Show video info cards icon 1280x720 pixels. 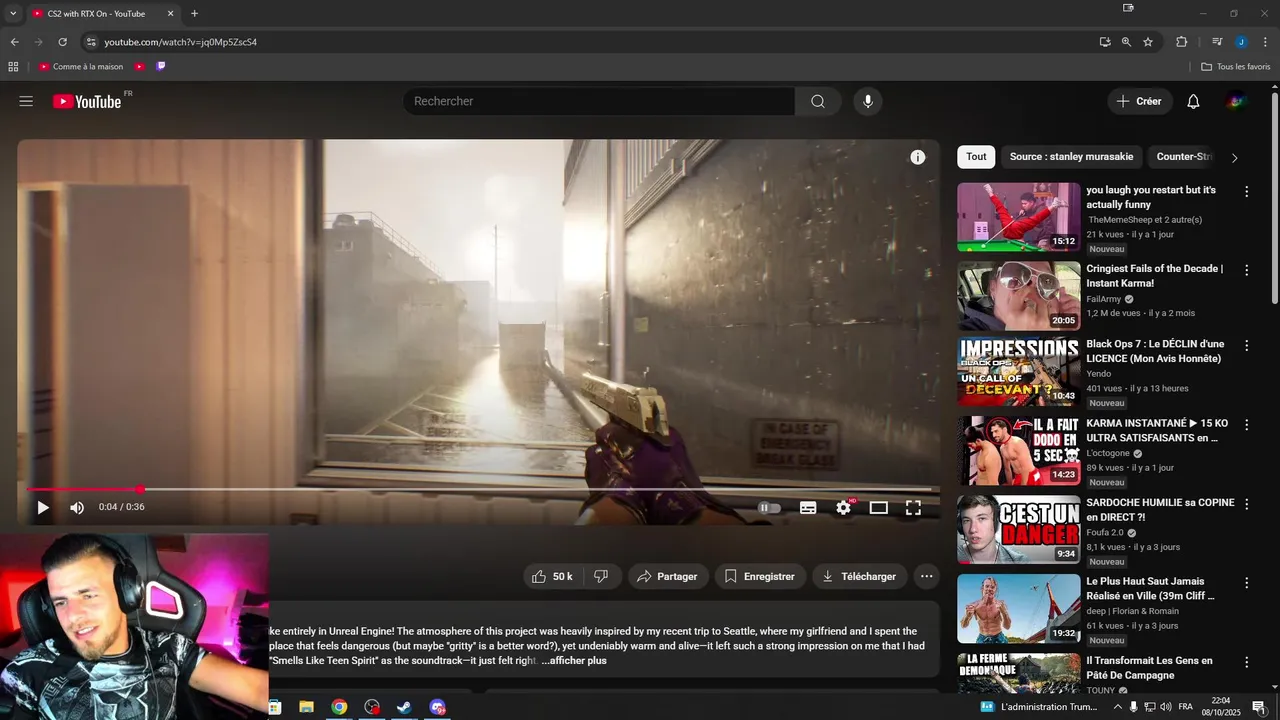918,157
